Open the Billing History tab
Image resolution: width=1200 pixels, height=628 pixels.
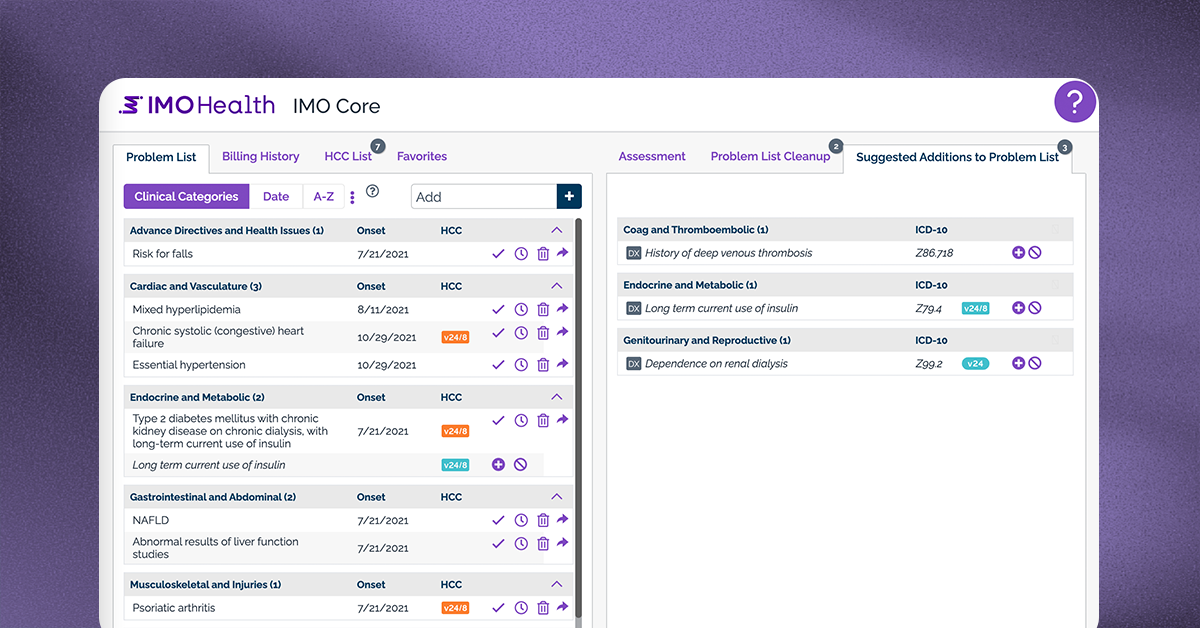[x=260, y=156]
